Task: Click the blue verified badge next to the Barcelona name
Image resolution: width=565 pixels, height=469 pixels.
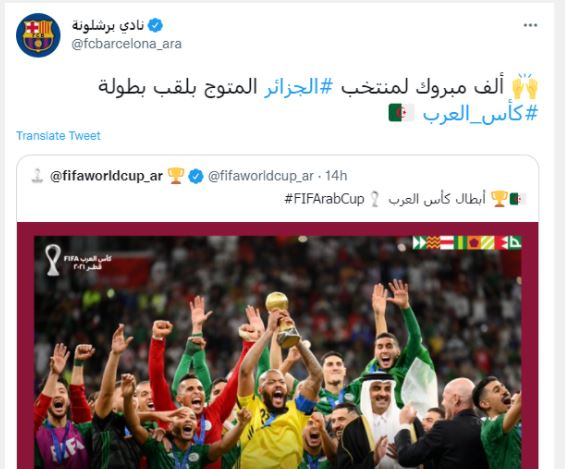Action: point(155,25)
